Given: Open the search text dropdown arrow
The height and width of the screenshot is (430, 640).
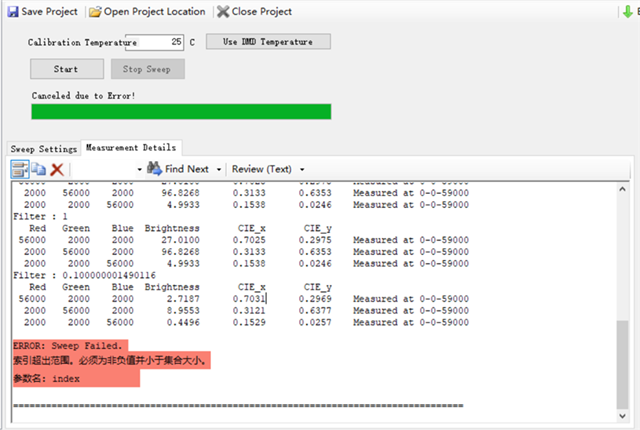Looking at the screenshot, I should 139,169.
